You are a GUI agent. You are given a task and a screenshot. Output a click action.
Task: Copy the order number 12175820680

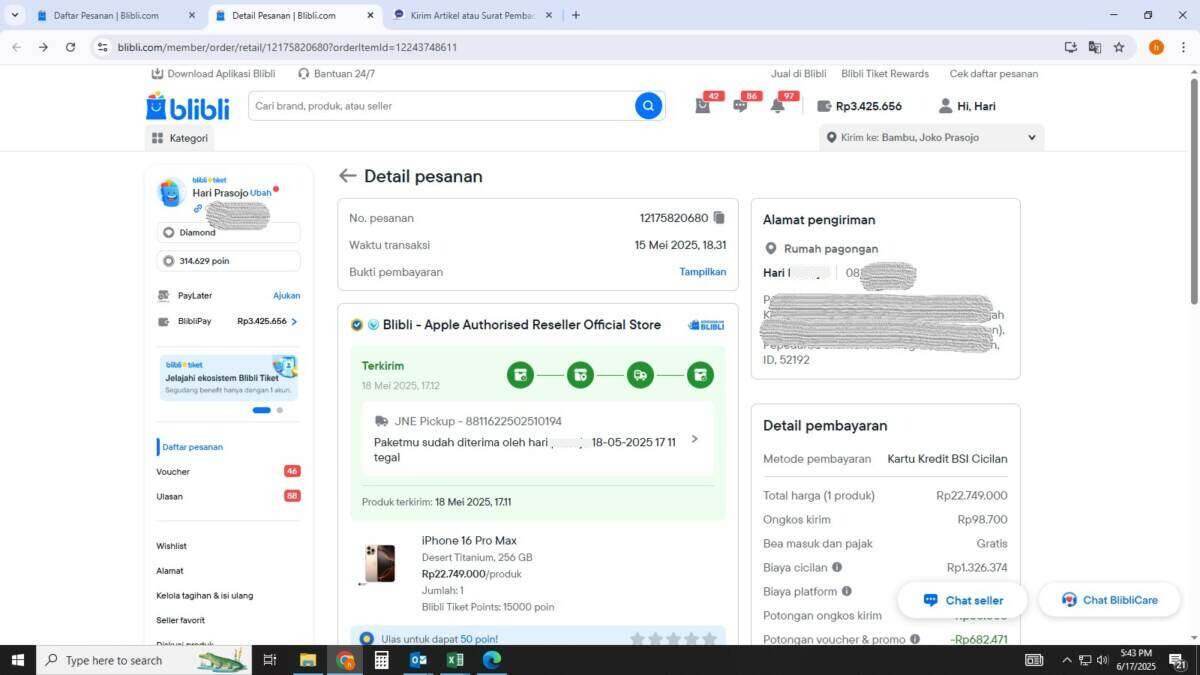click(x=719, y=218)
